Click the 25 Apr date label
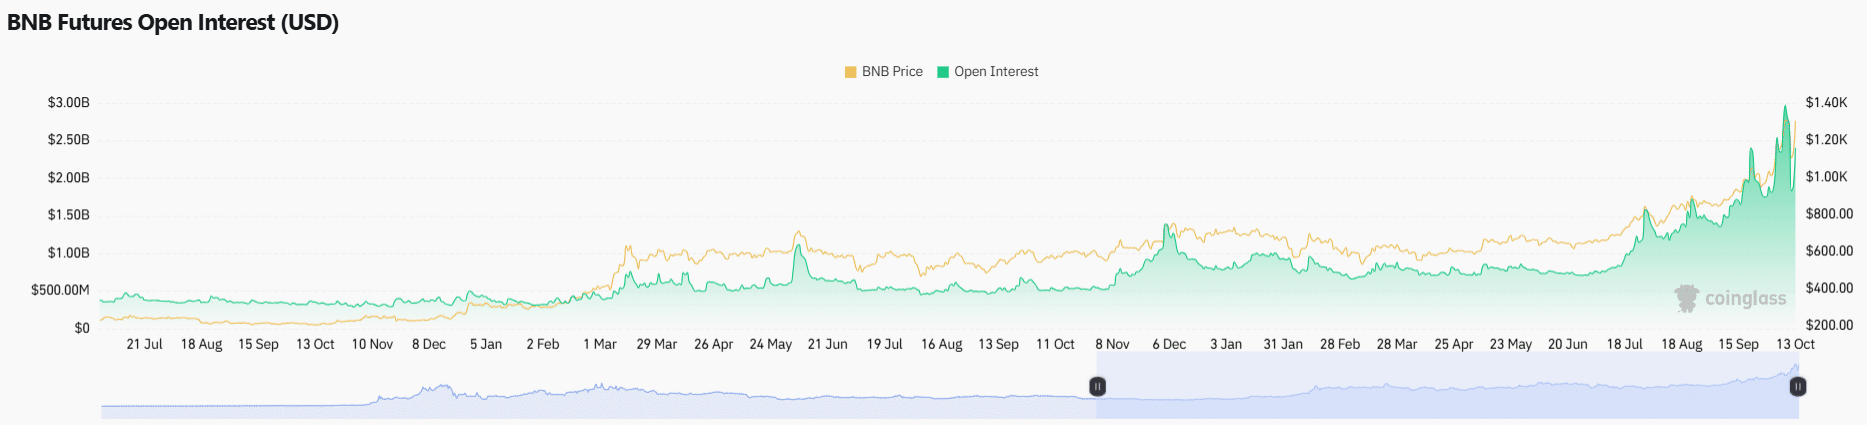The width and height of the screenshot is (1867, 425). point(1454,344)
